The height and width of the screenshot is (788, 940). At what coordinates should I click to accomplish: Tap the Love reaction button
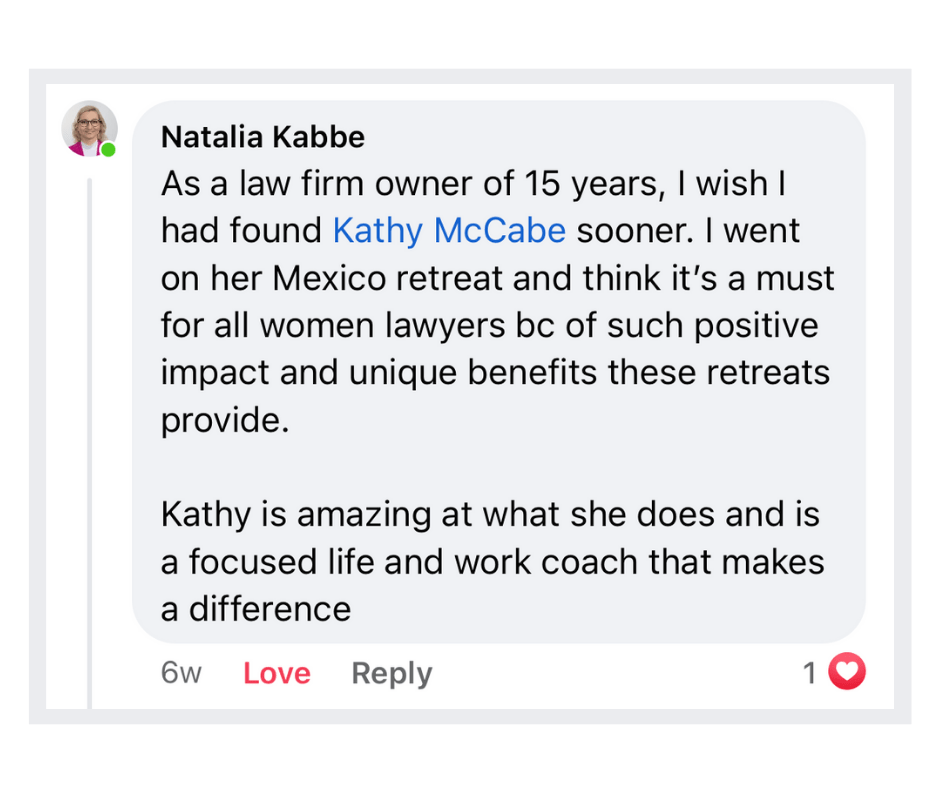pos(276,673)
